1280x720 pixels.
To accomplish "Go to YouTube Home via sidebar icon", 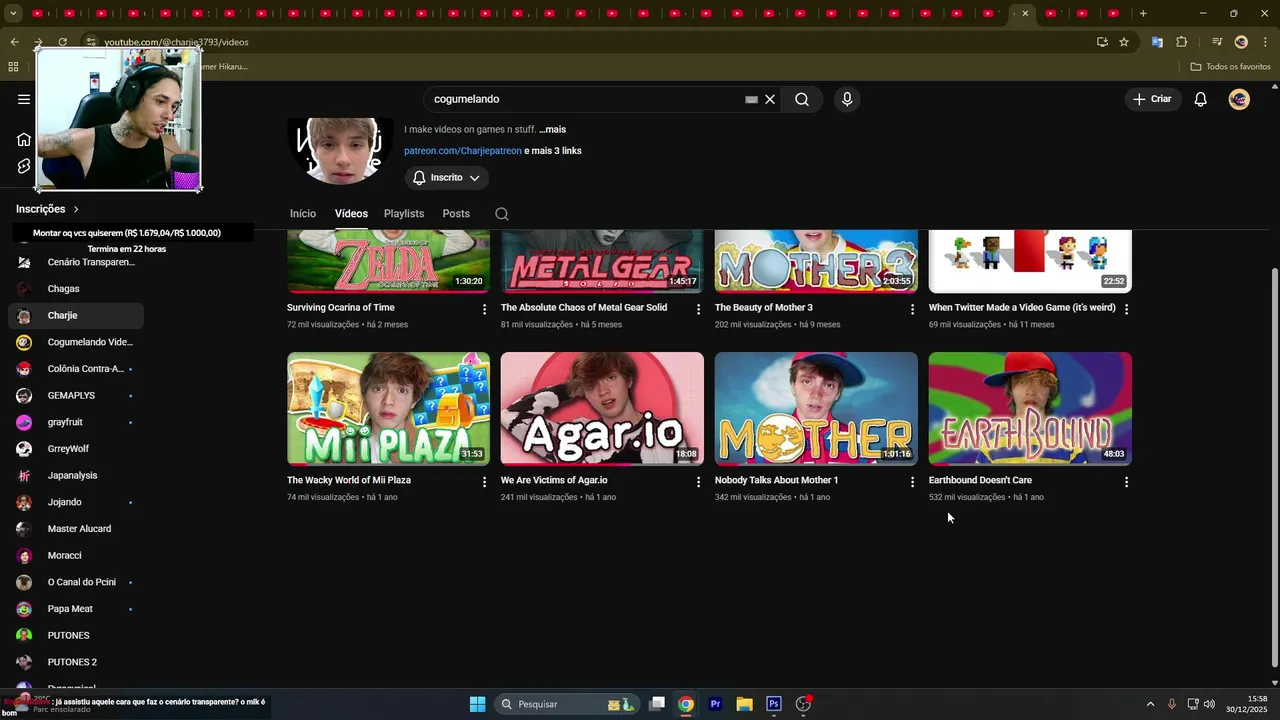I will click(24, 139).
